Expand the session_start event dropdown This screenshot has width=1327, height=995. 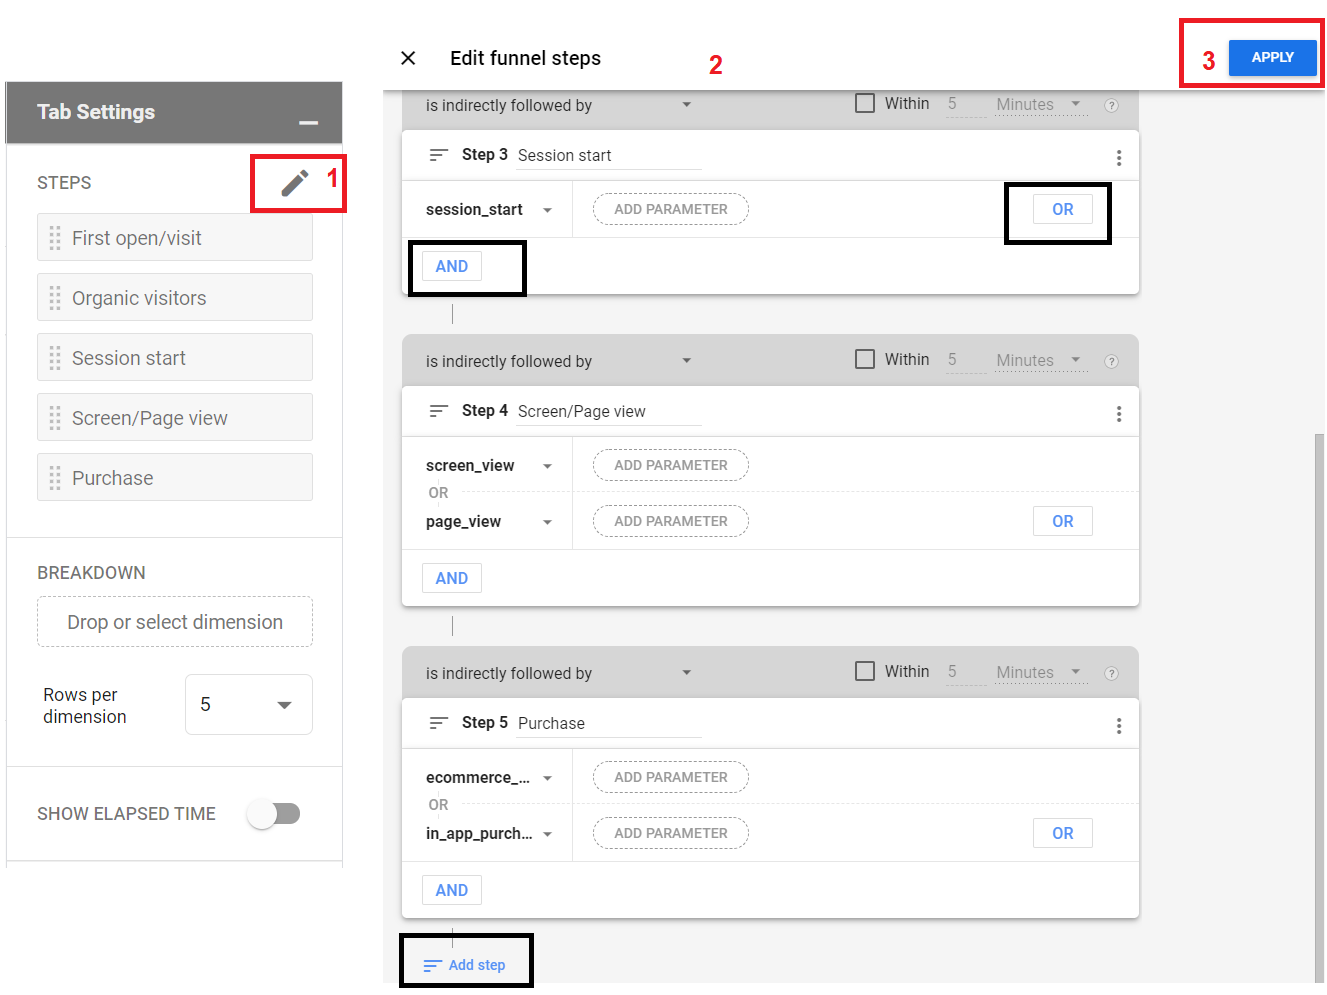(x=547, y=210)
